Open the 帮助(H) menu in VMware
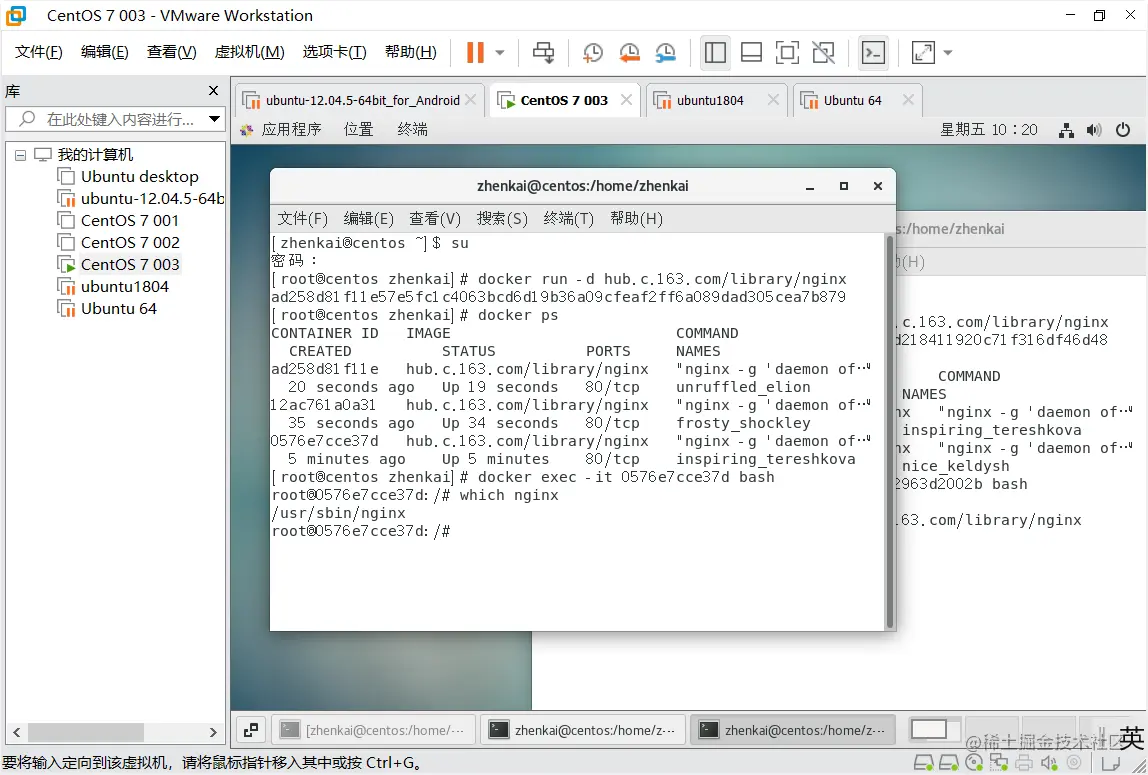The width and height of the screenshot is (1148, 775). click(x=411, y=52)
